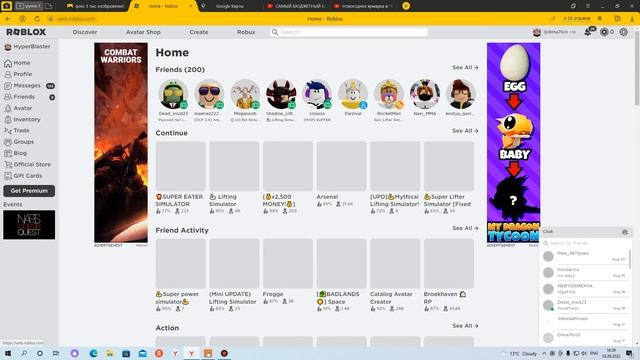This screenshot has width=640, height=360.
Task: Switch to САМЫЙ БЮДЖЕТНЫЙ YouTube tab
Action: [x=296, y=6]
